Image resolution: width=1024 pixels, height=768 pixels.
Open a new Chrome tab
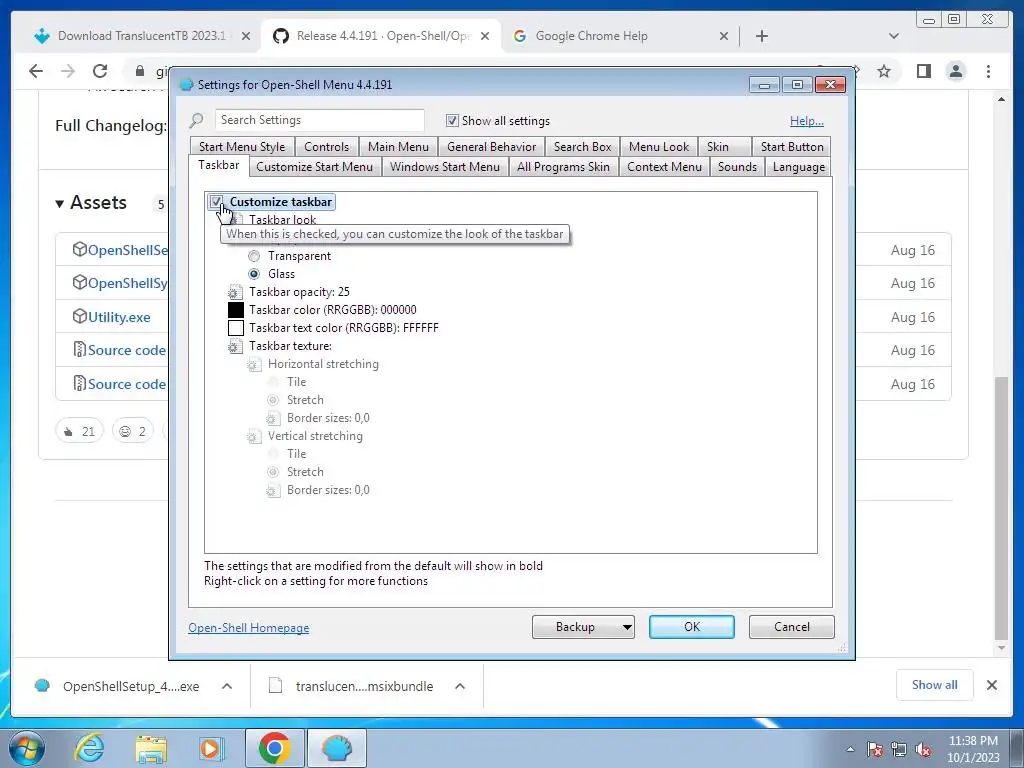pos(761,36)
